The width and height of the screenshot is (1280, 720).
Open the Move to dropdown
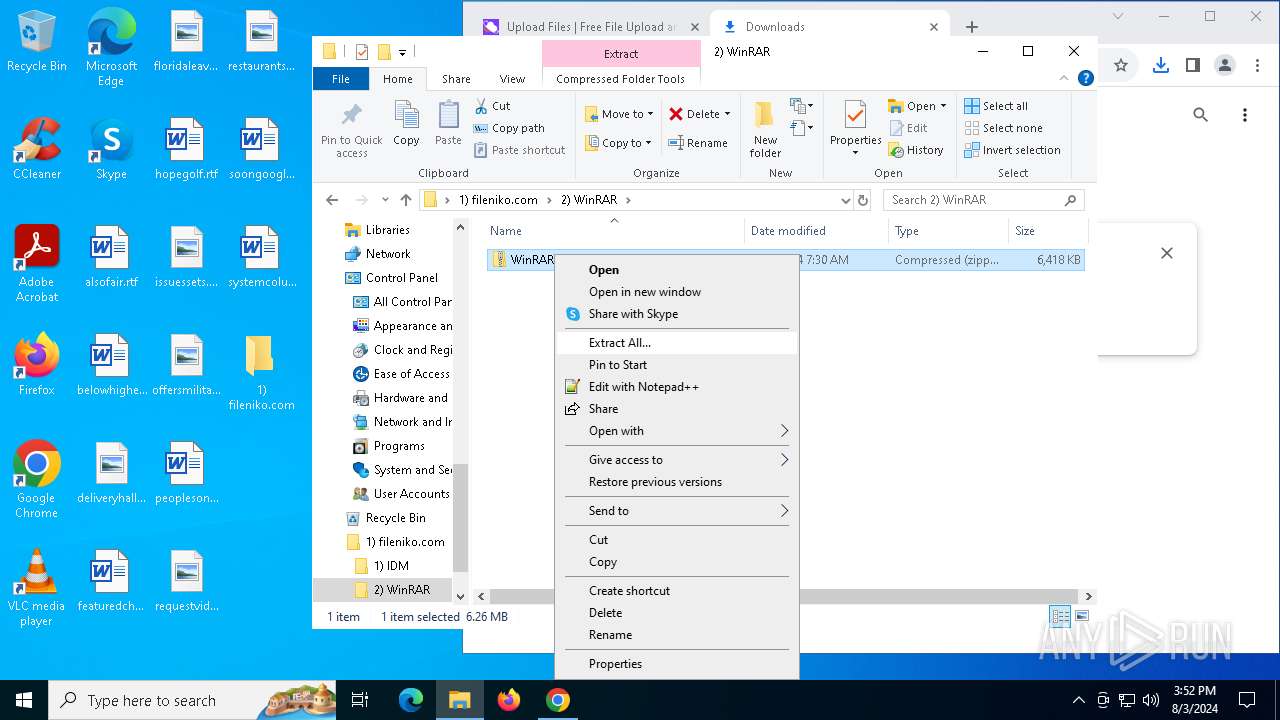[619, 114]
